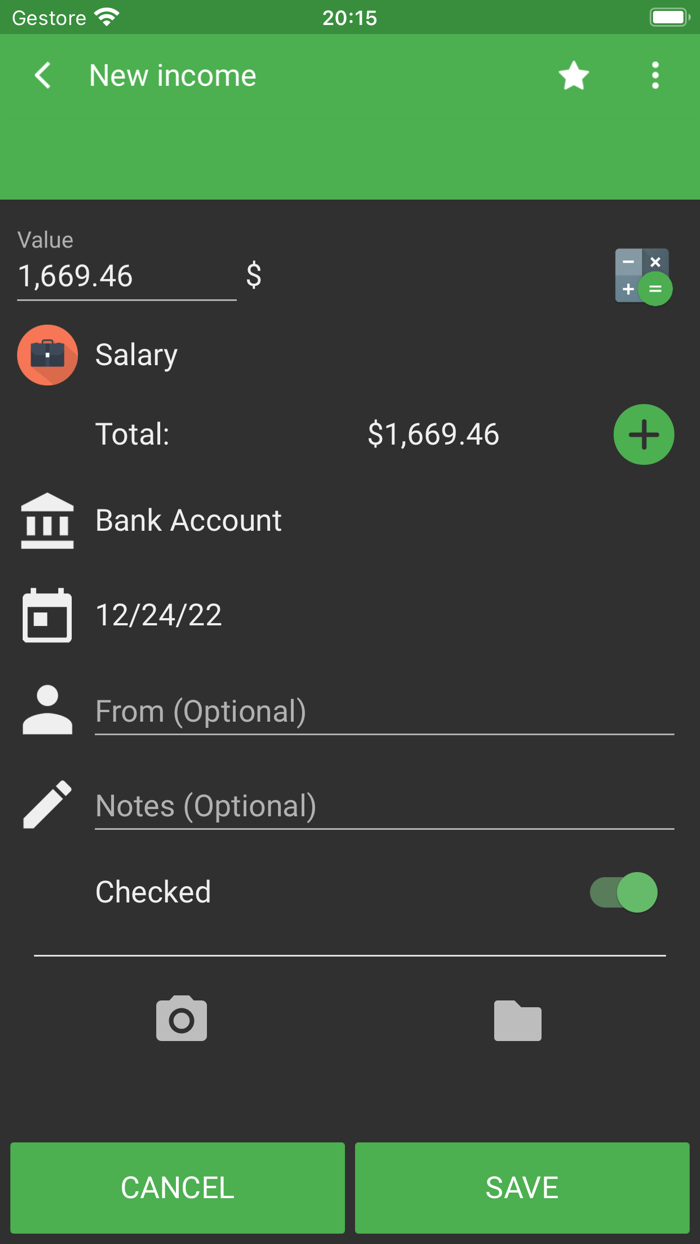Open the three-dot overflow menu
This screenshot has height=1244, width=700.
655,75
